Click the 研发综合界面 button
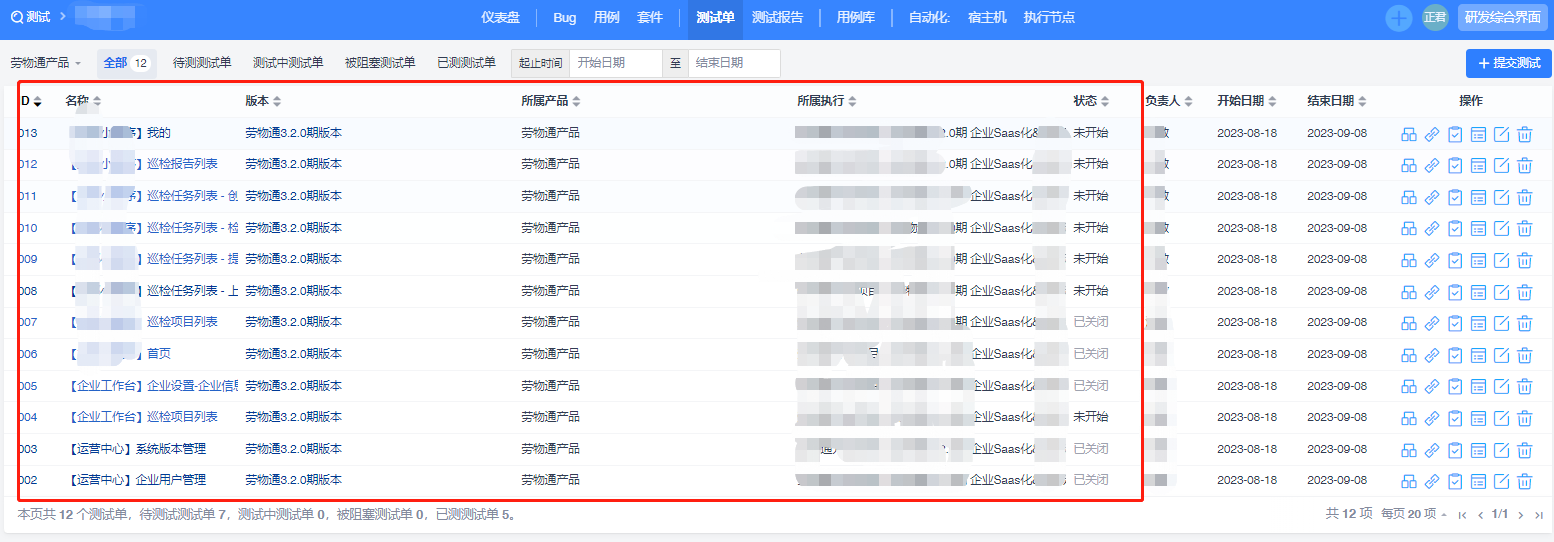This screenshot has width=1554, height=542. pyautogui.click(x=1503, y=17)
